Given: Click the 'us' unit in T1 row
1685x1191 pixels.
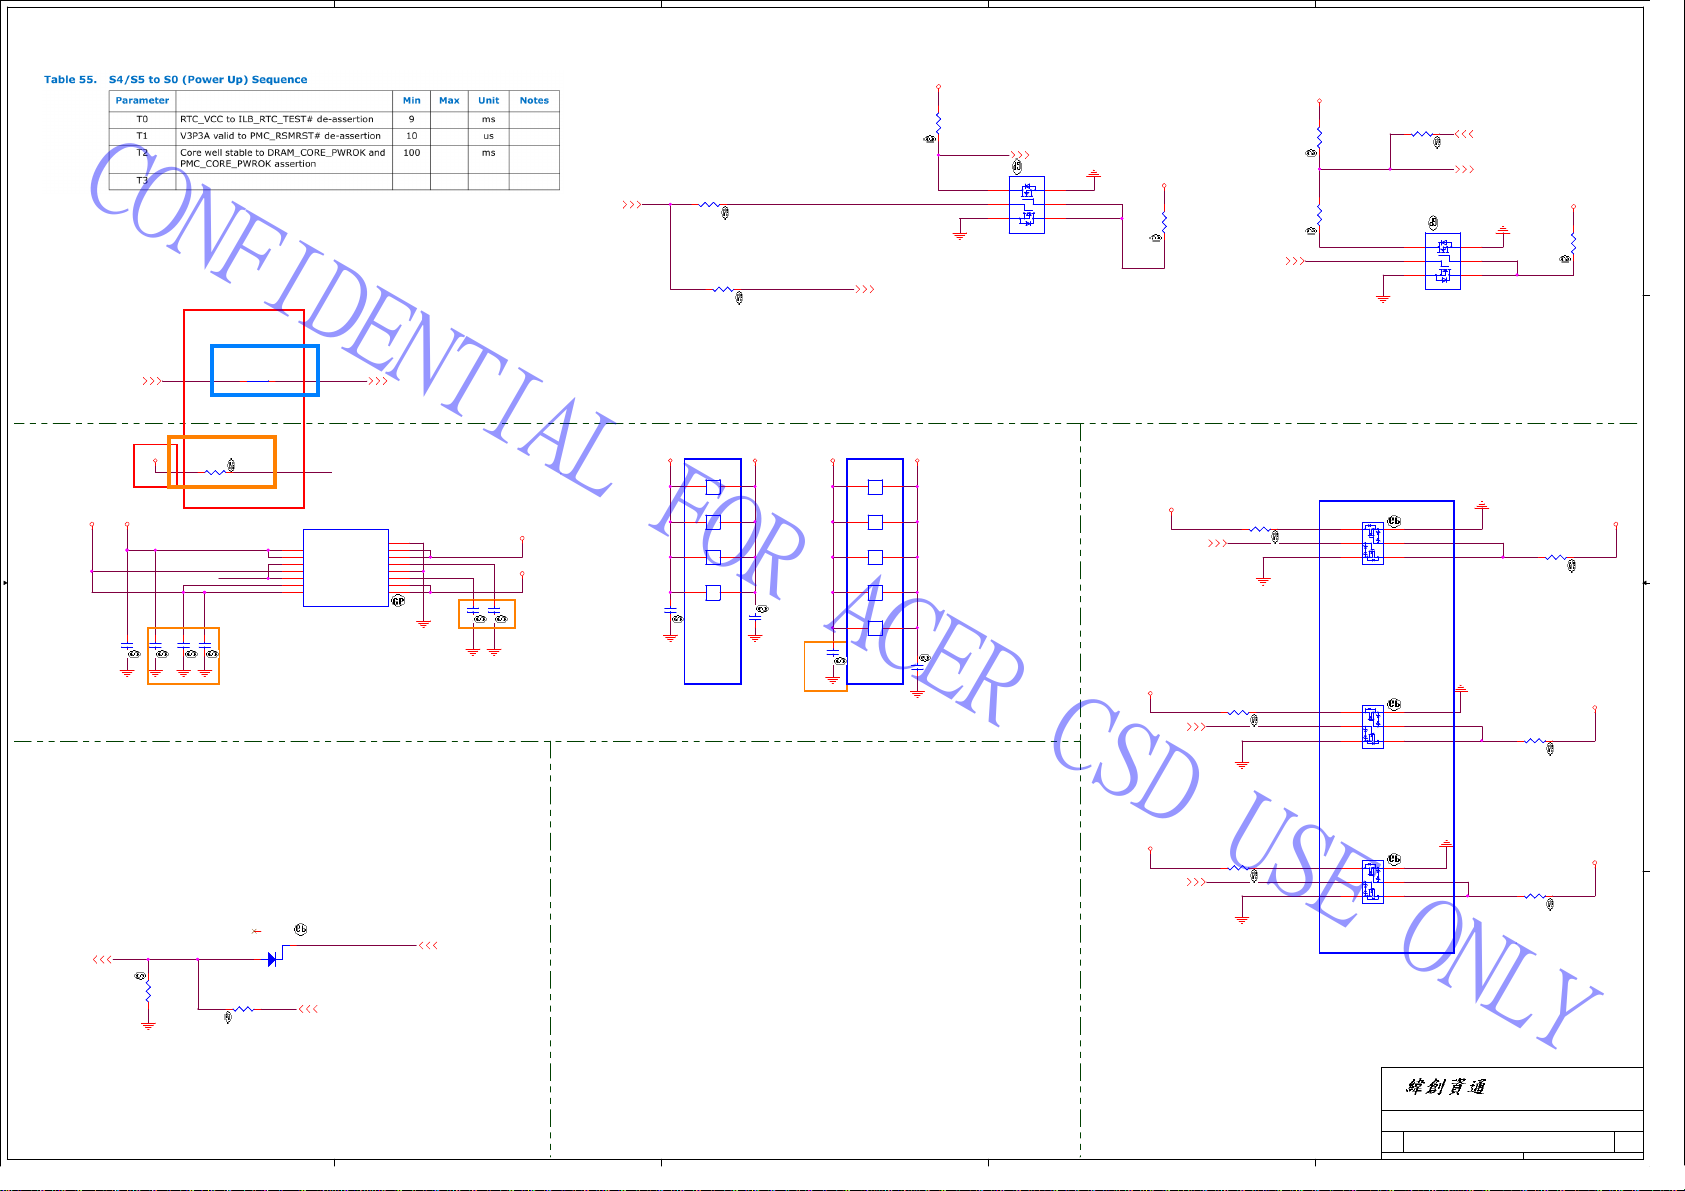Looking at the screenshot, I should (x=488, y=136).
